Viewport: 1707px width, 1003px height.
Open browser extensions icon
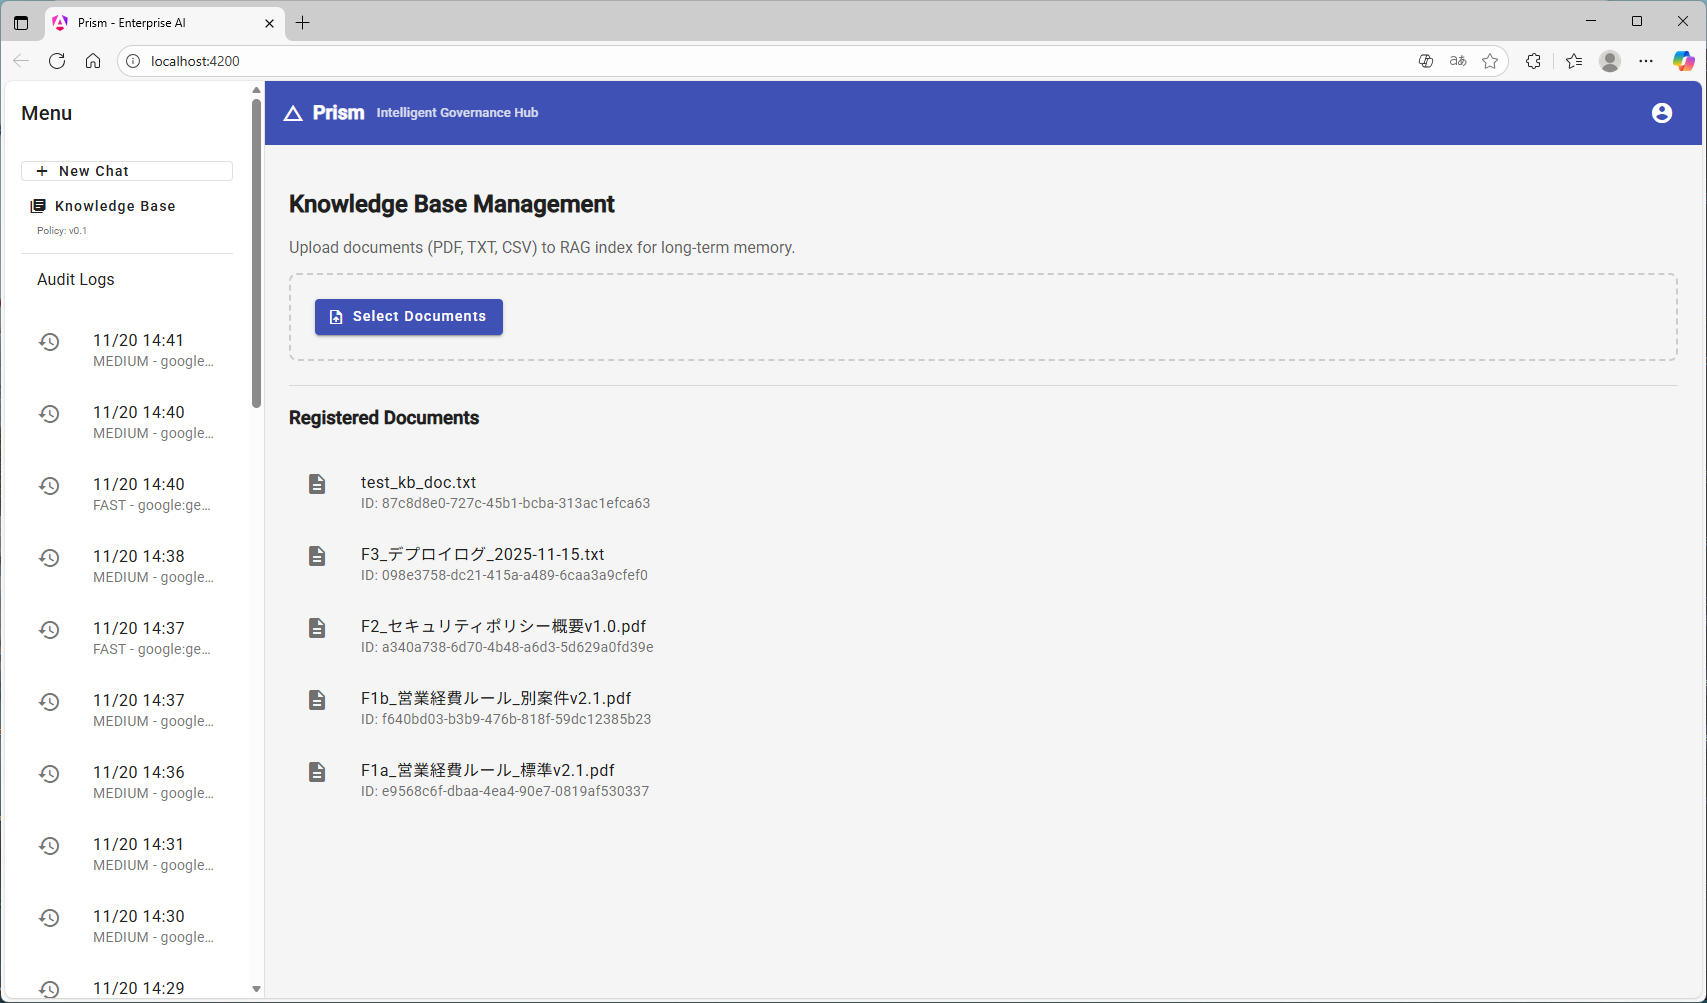pos(1533,61)
